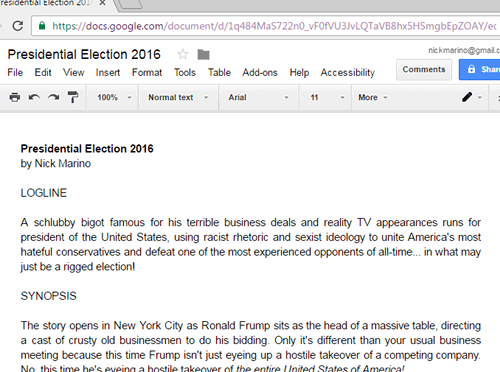Viewport: 500px width, 372px height.
Task: Redo with the forward arrow icon
Action: (53, 97)
